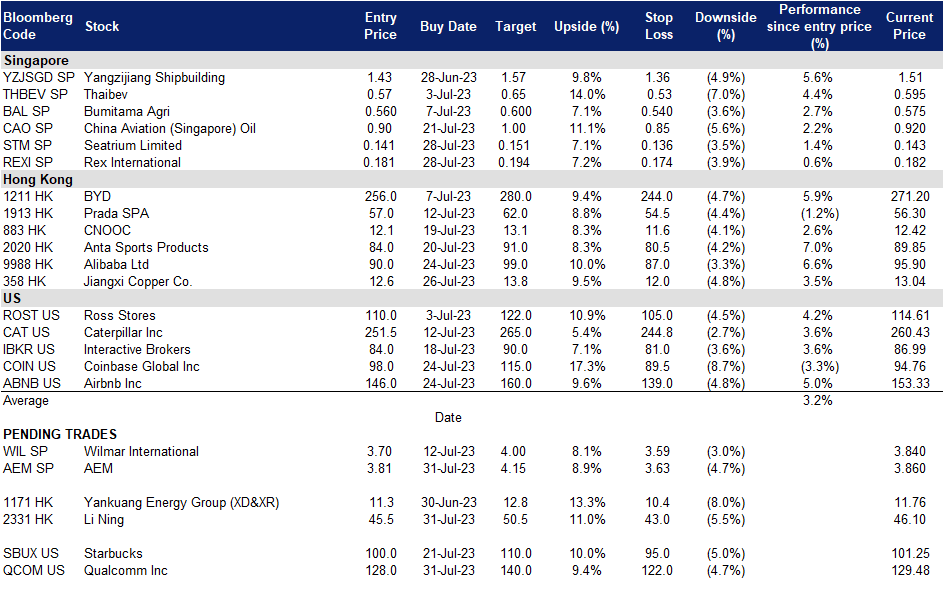Select Alibaba current price 95.90
Image resolution: width=943 pixels, height=596 pixels.
910,265
